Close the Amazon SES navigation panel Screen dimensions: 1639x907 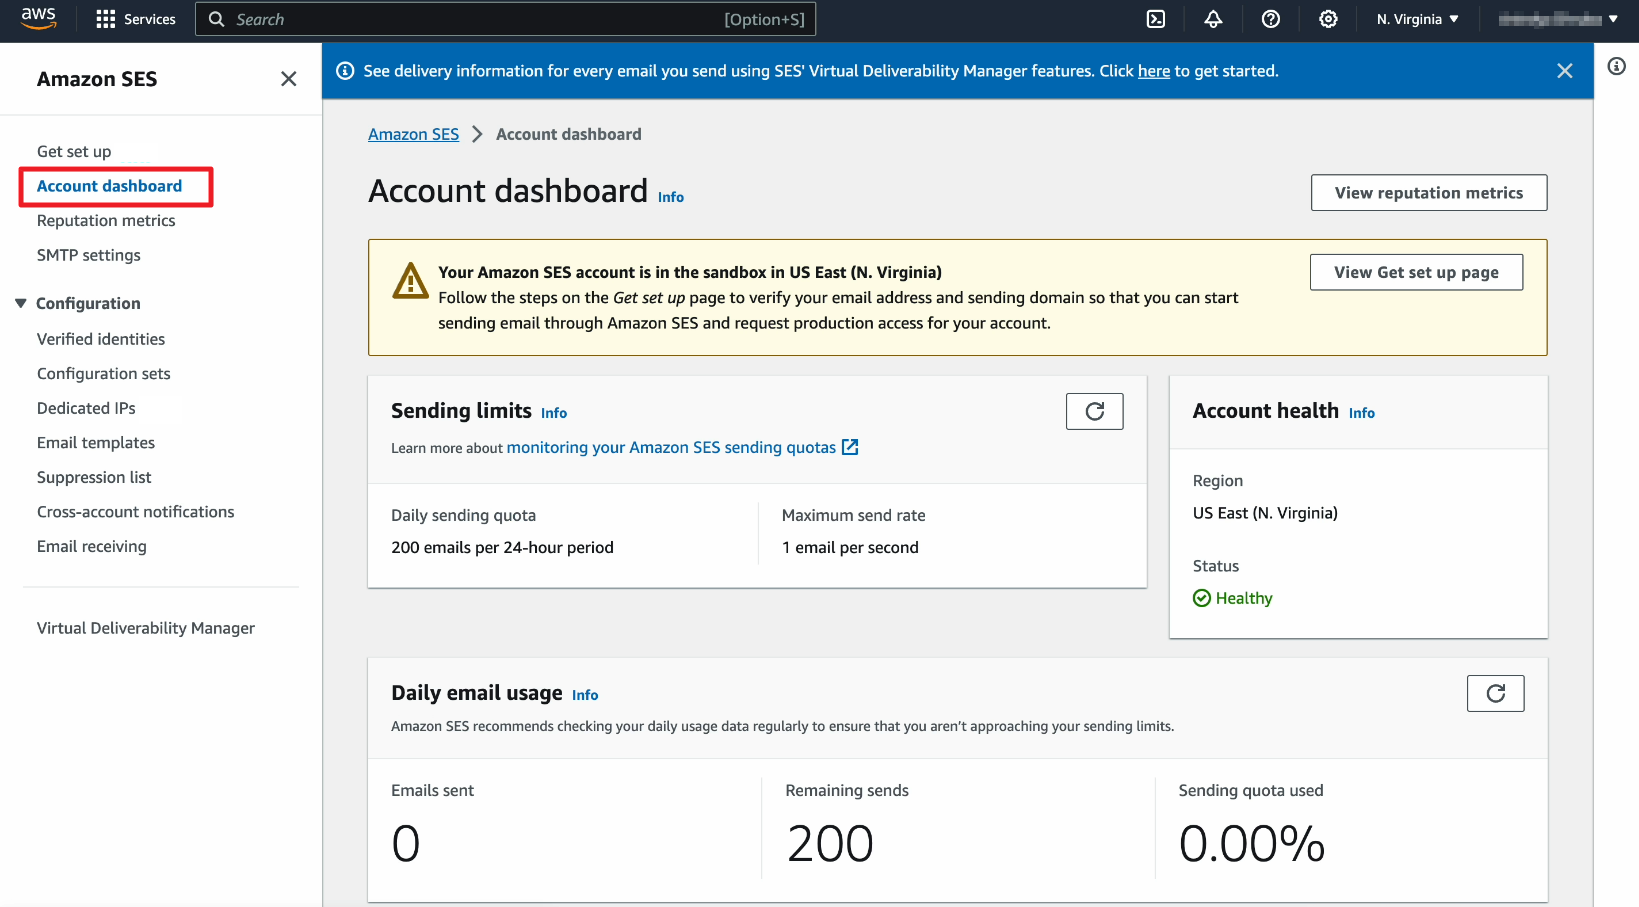[288, 79]
